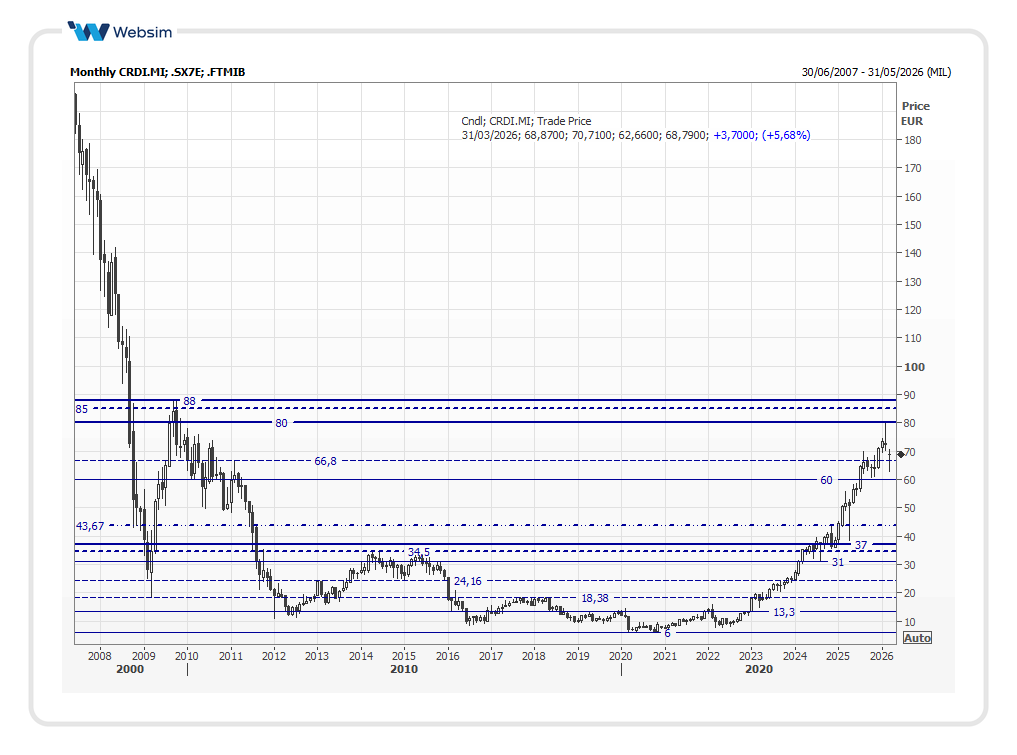Click the 43,67 level label
1017x755 pixels.
[90, 526]
